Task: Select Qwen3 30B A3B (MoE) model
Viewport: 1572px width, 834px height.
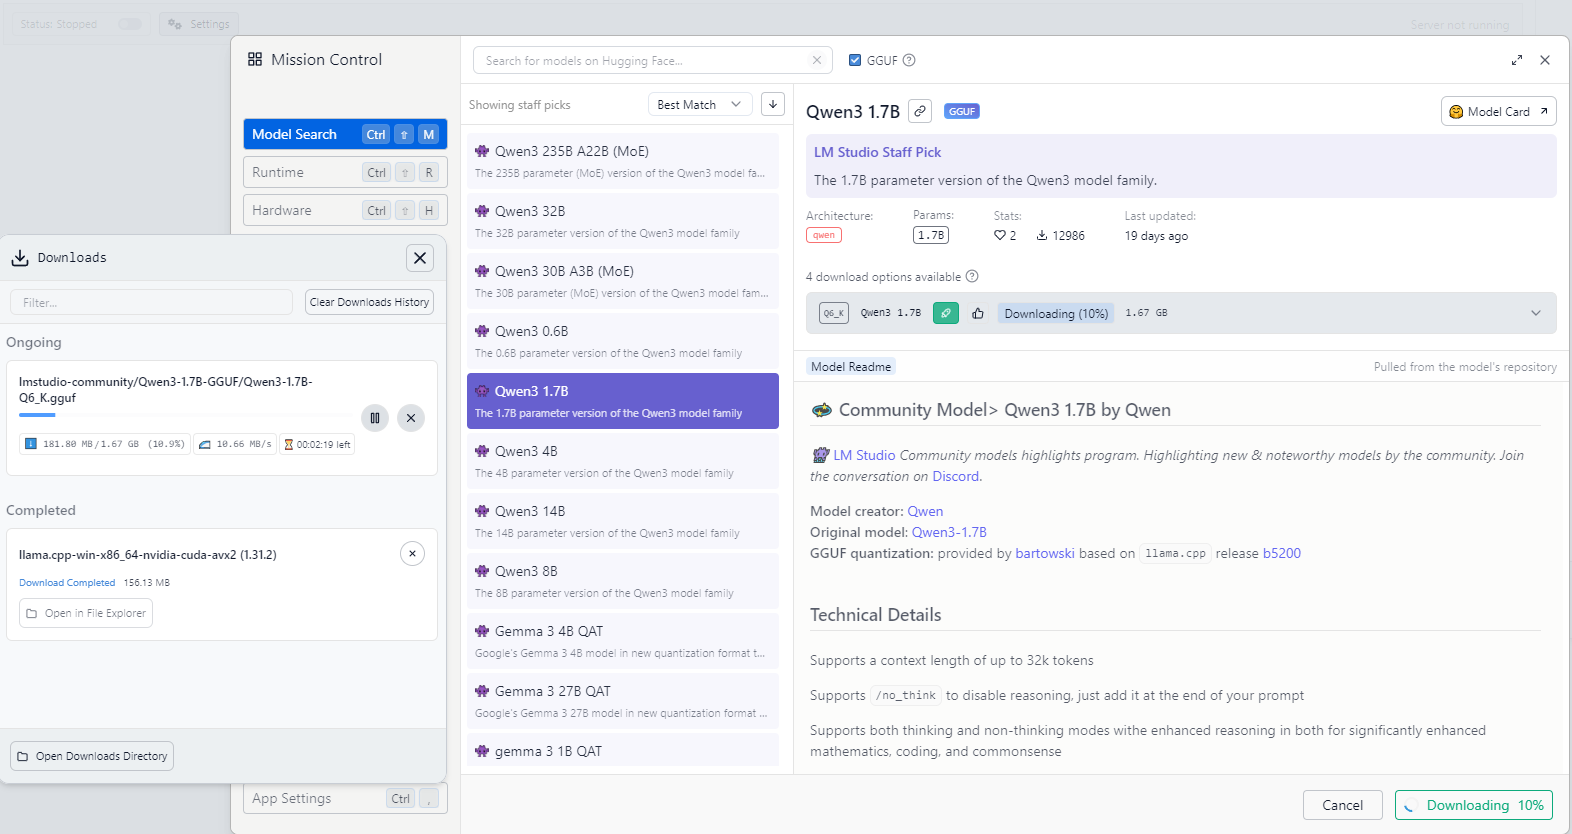Action: [623, 281]
